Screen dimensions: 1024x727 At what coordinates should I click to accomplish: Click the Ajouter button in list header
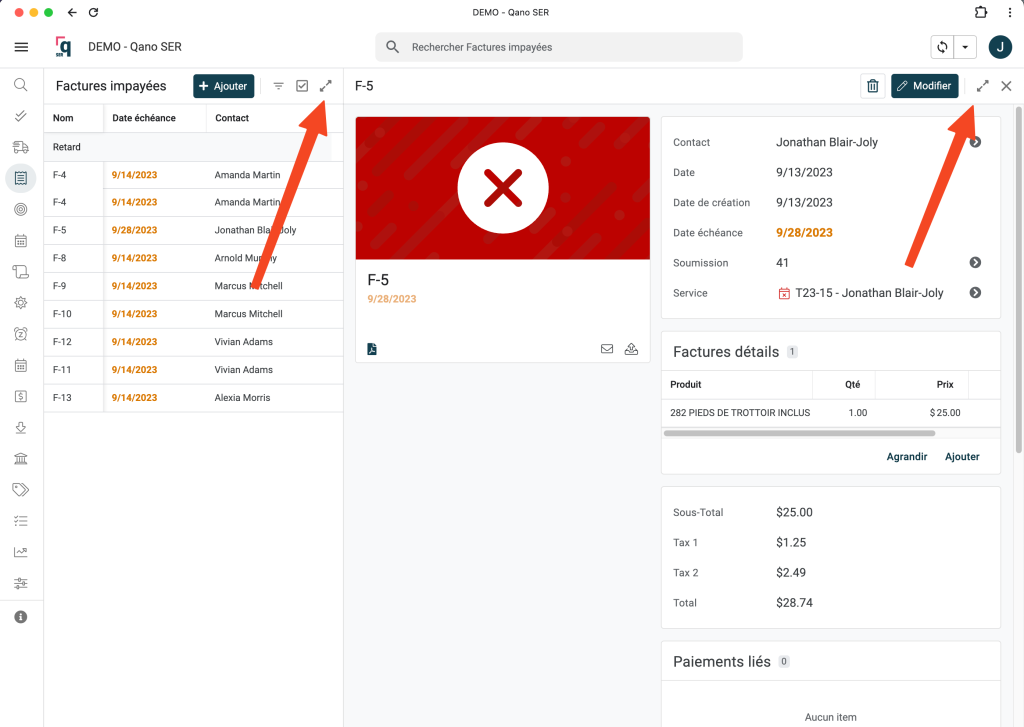pyautogui.click(x=223, y=86)
